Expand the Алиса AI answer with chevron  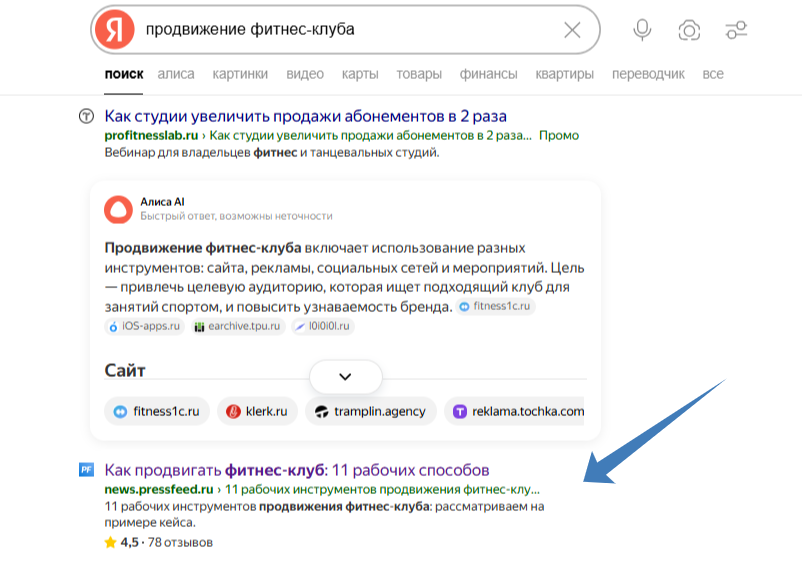(346, 377)
